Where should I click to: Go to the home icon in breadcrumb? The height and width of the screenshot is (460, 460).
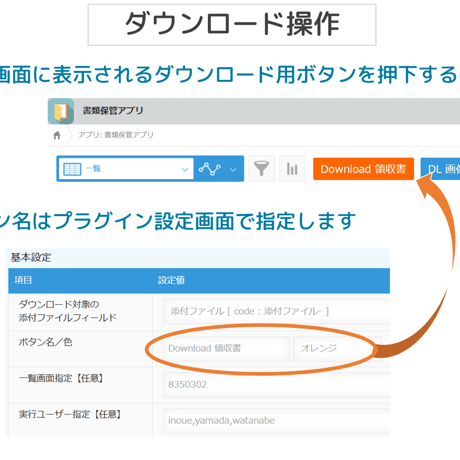coord(57,135)
